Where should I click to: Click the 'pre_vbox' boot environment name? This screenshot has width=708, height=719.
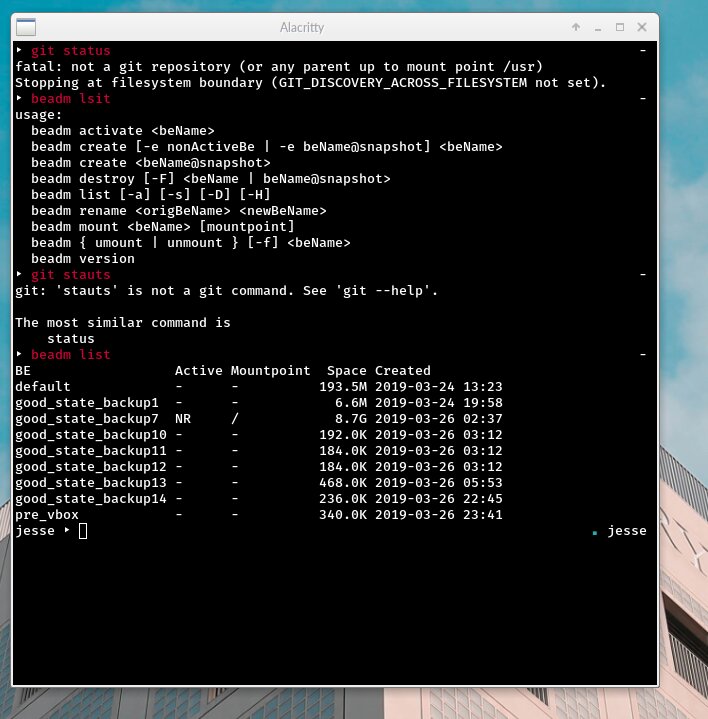[47, 515]
